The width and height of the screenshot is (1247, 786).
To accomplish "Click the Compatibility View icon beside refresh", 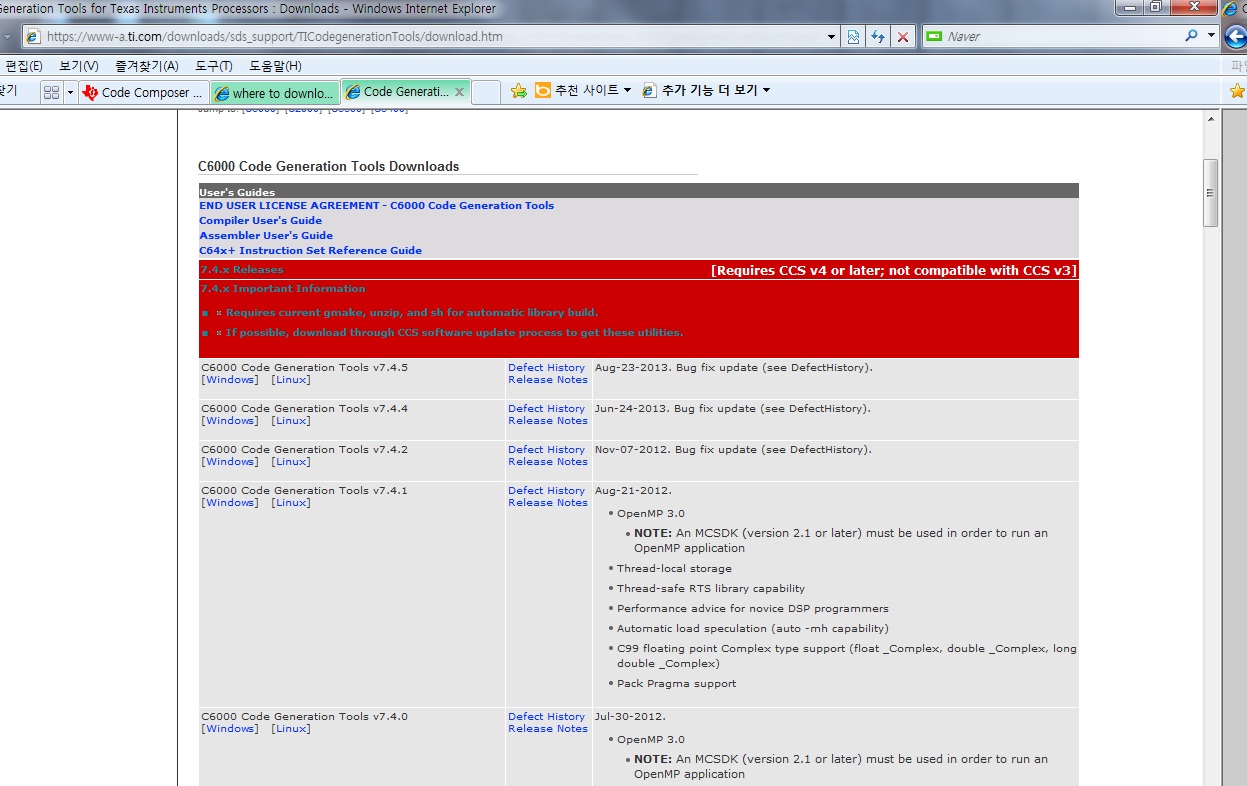I will click(853, 36).
